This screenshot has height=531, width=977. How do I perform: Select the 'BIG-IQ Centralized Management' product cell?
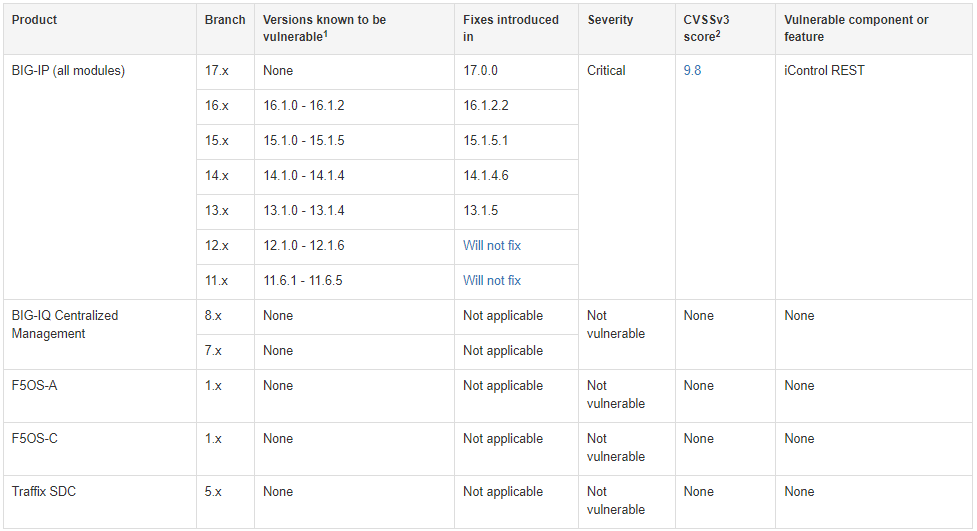(65, 324)
